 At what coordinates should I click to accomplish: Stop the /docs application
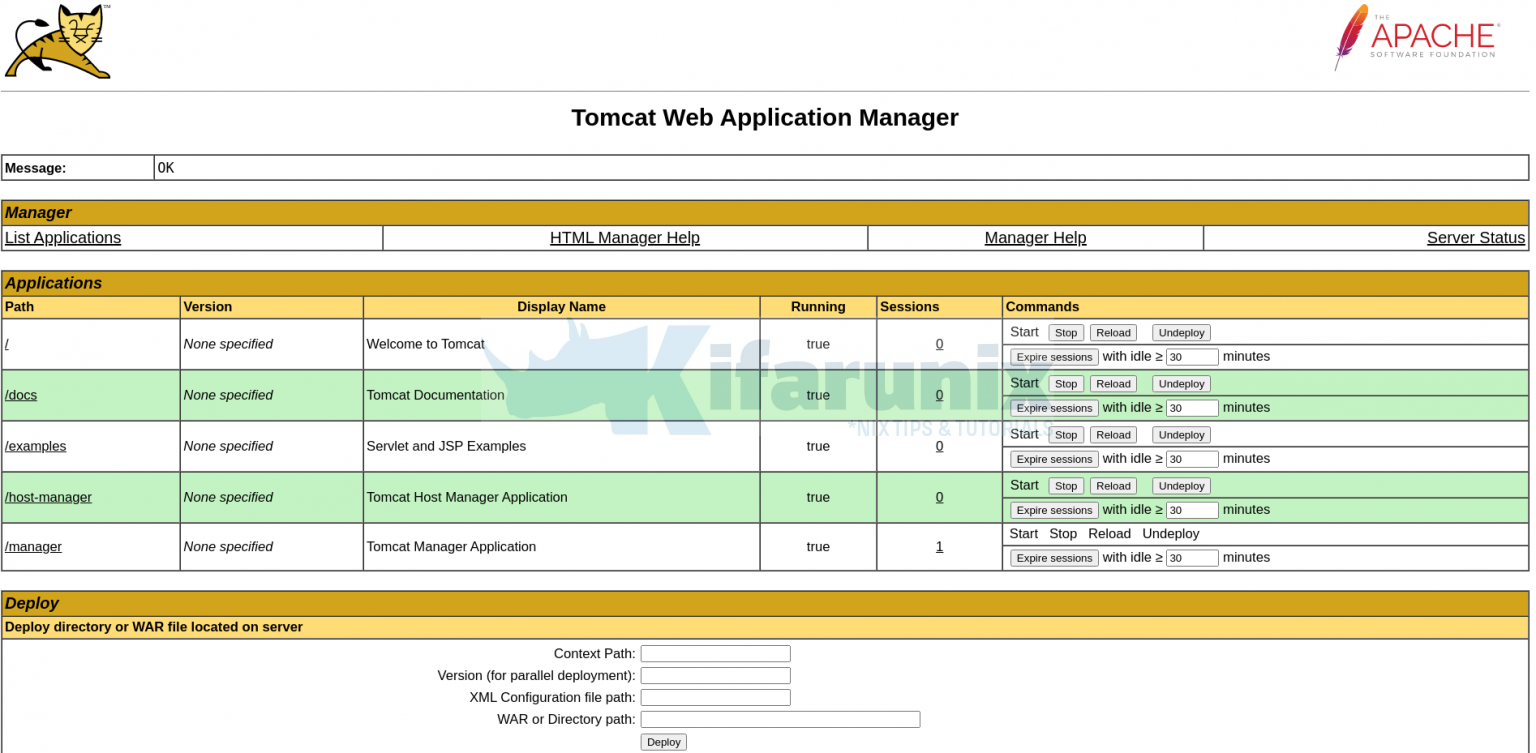tap(1065, 383)
